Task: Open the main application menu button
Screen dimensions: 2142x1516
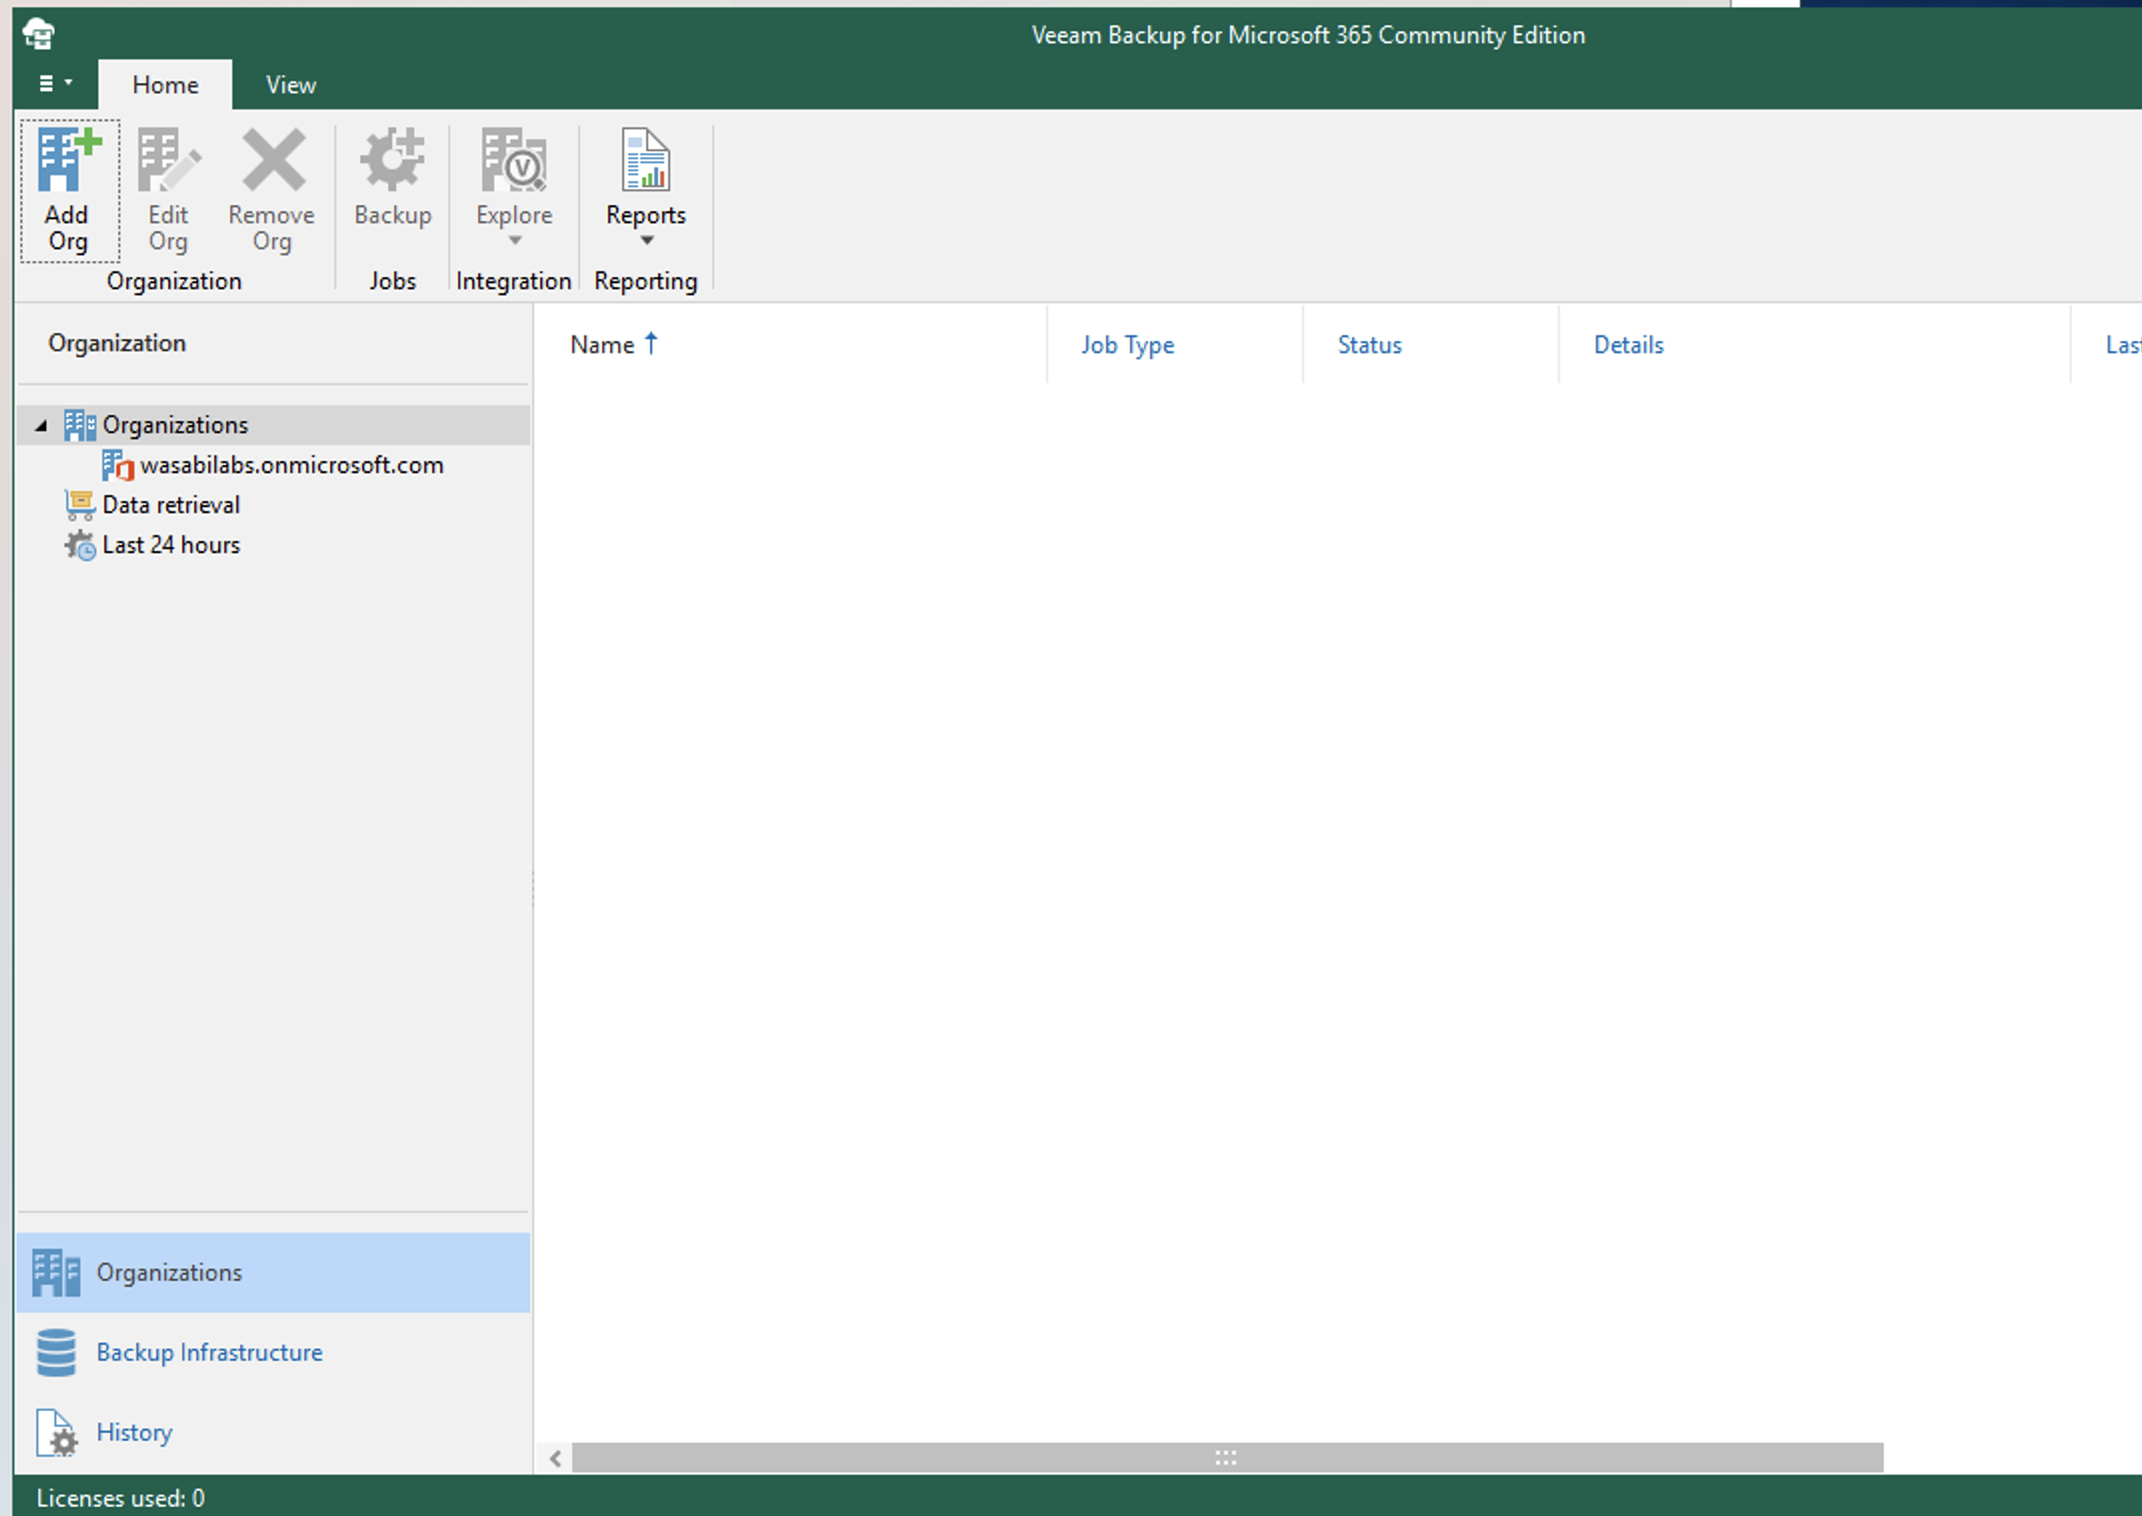Action: [55, 84]
